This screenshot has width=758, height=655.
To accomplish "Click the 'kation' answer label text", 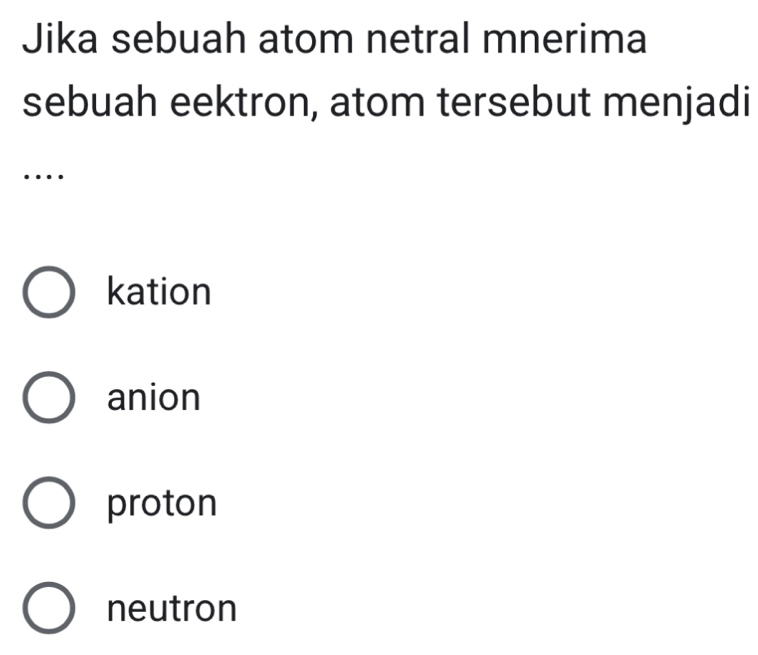I will pos(159,293).
